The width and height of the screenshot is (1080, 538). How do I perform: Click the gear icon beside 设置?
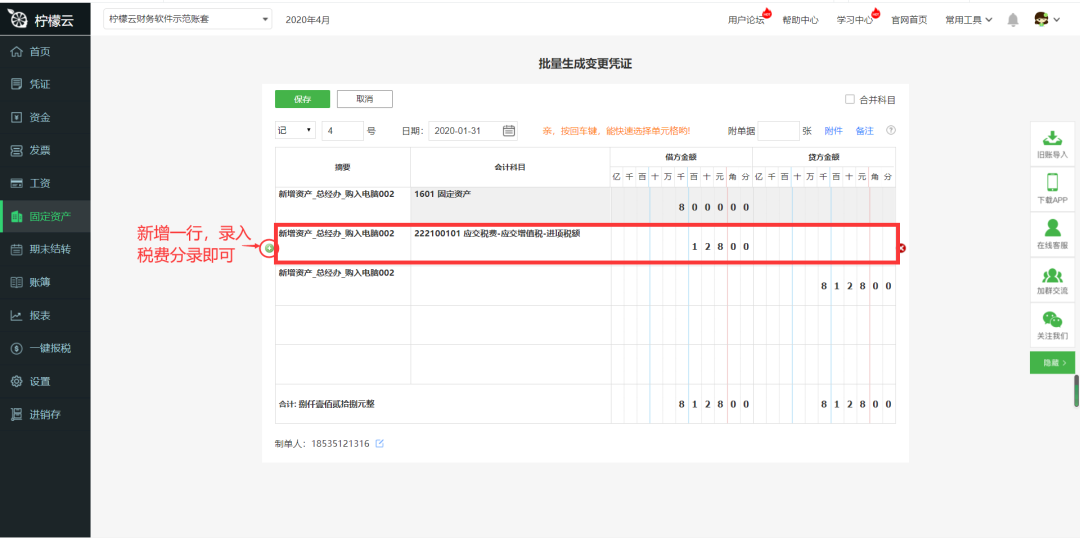tap(17, 382)
